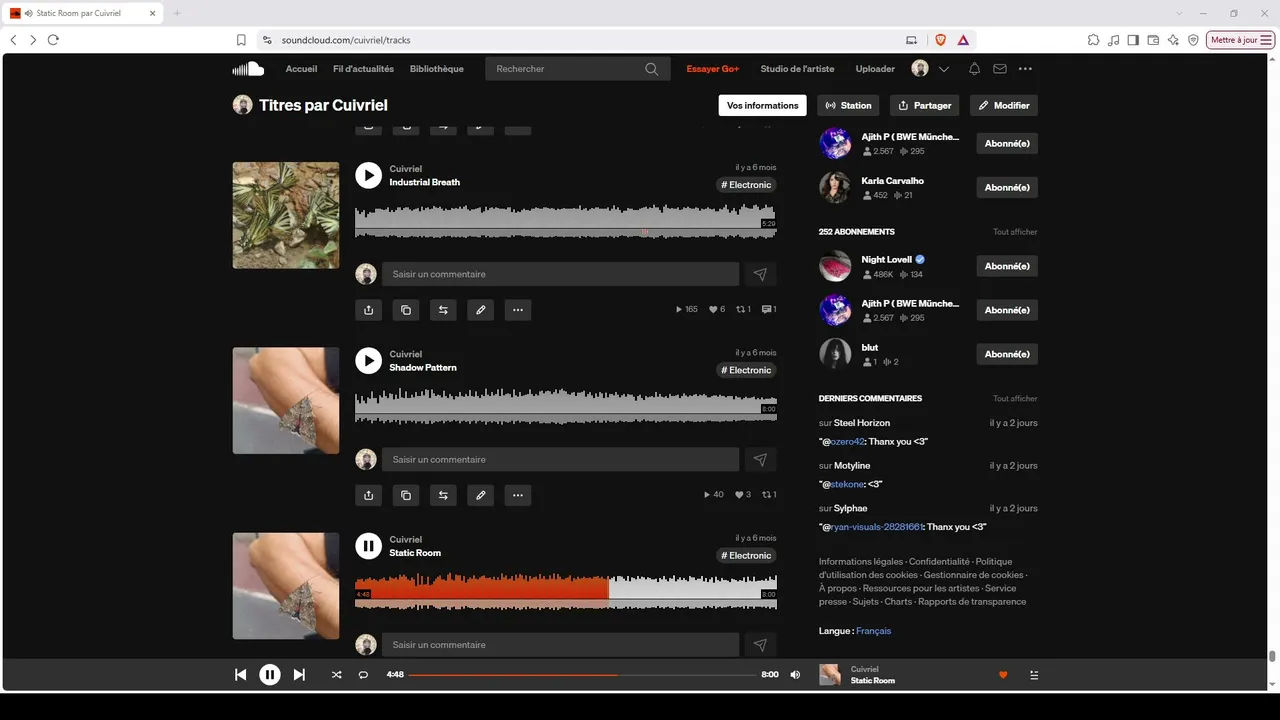Click the Industrial Breath waveform

pyautogui.click(x=566, y=221)
